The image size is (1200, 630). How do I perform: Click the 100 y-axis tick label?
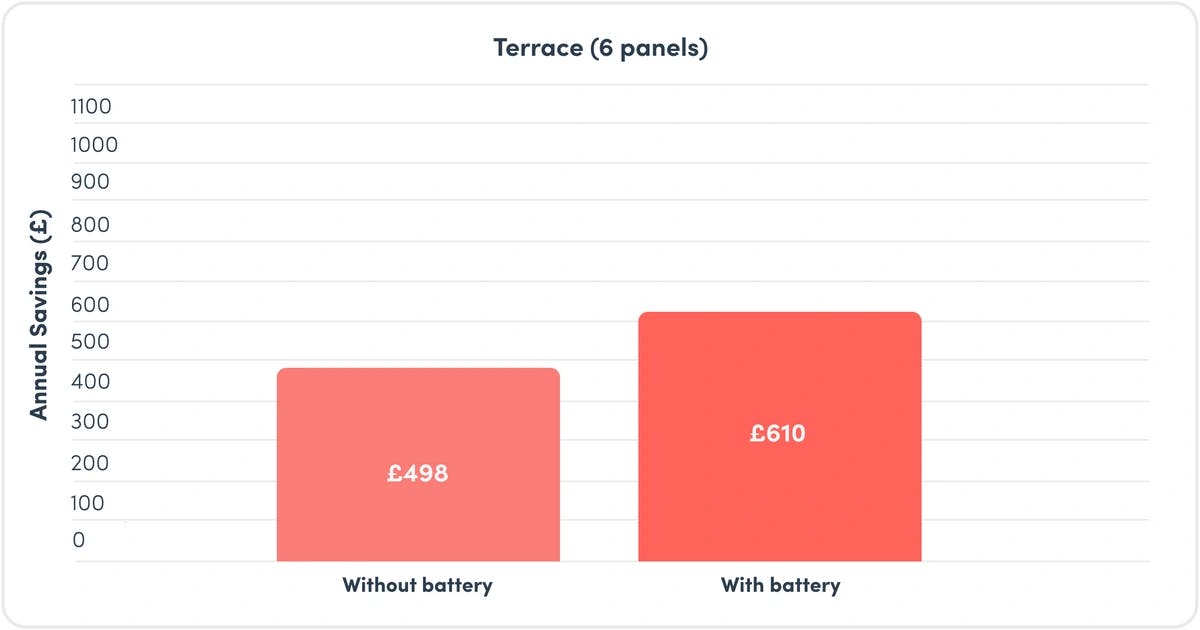tap(89, 503)
